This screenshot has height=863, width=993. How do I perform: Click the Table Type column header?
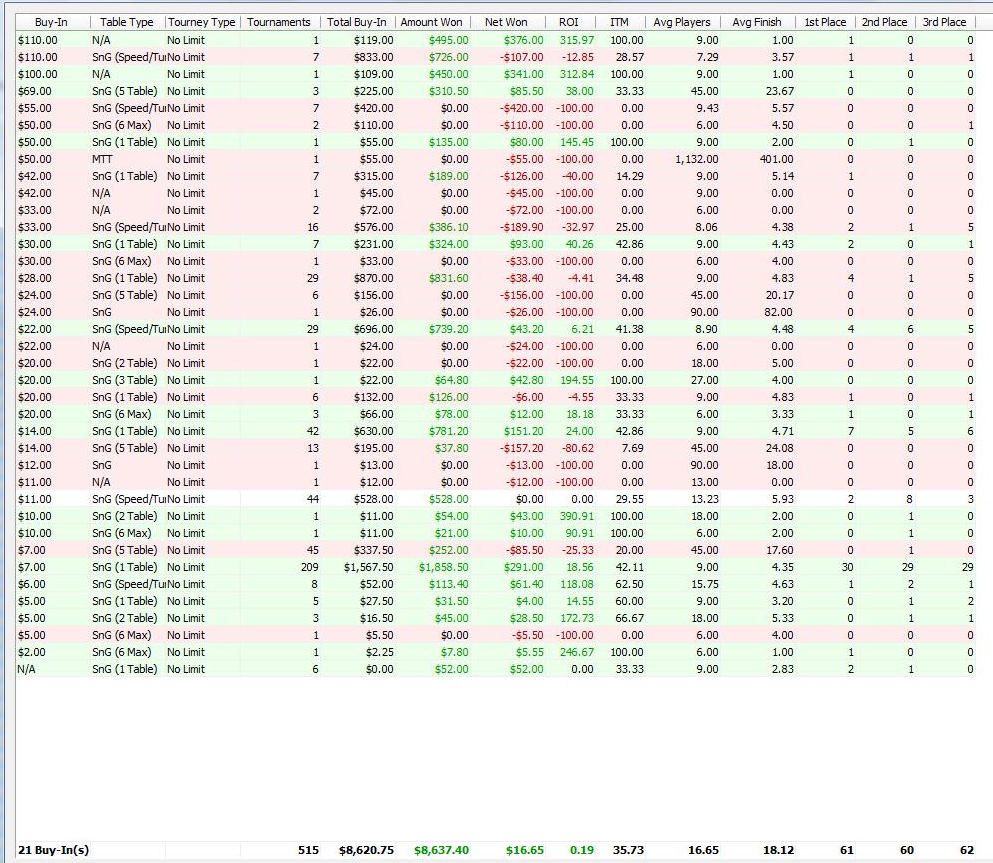tap(128, 21)
